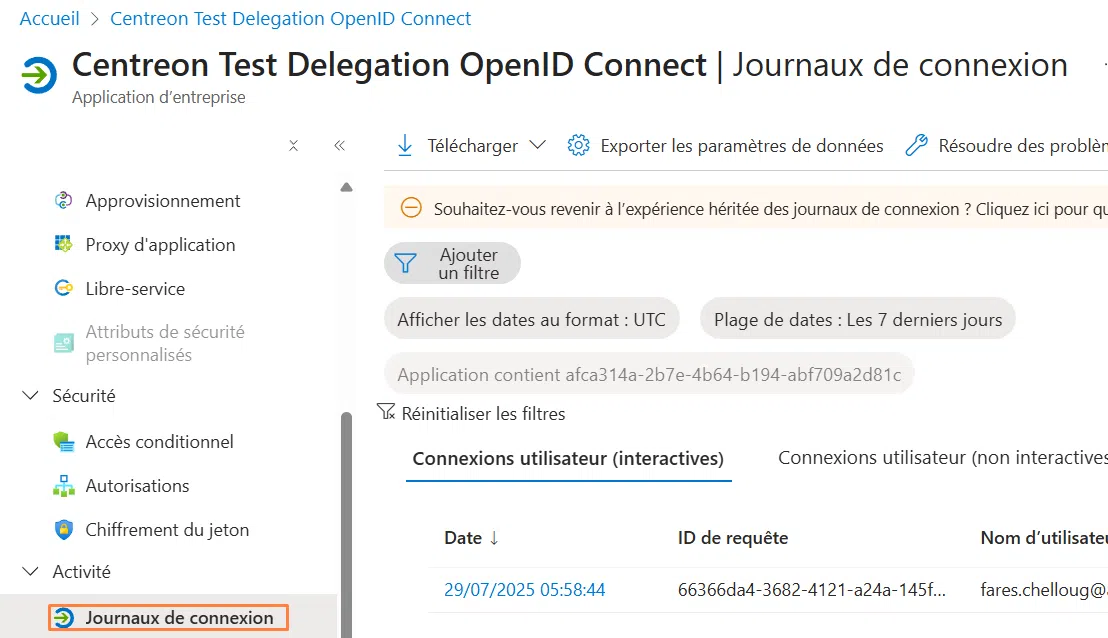Screen dimensions: 1108x638
Task: Collapse the Sécurité section
Action: click(x=30, y=395)
